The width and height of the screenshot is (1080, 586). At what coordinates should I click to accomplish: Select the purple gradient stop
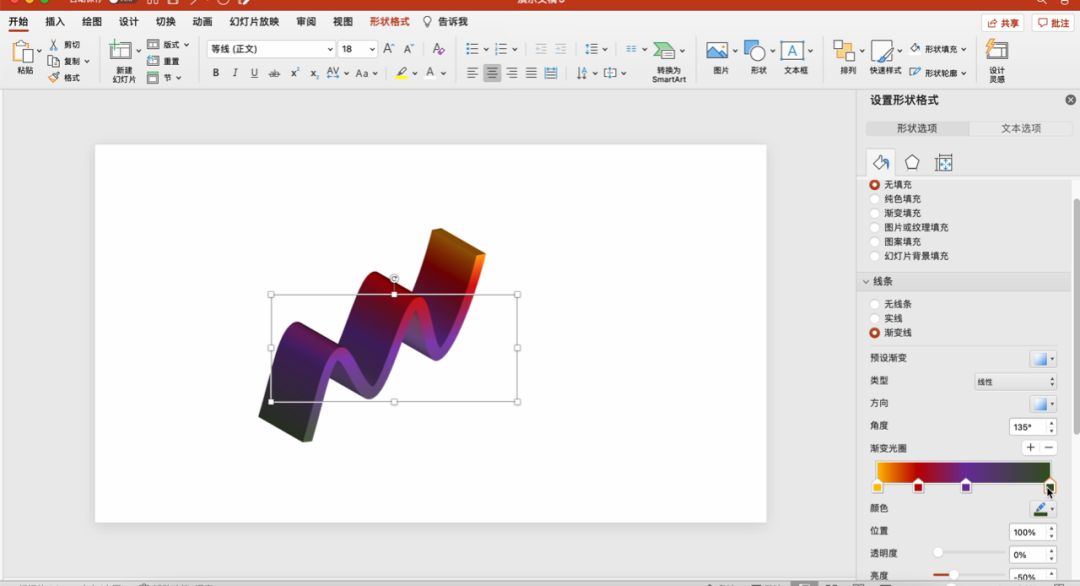click(x=966, y=486)
